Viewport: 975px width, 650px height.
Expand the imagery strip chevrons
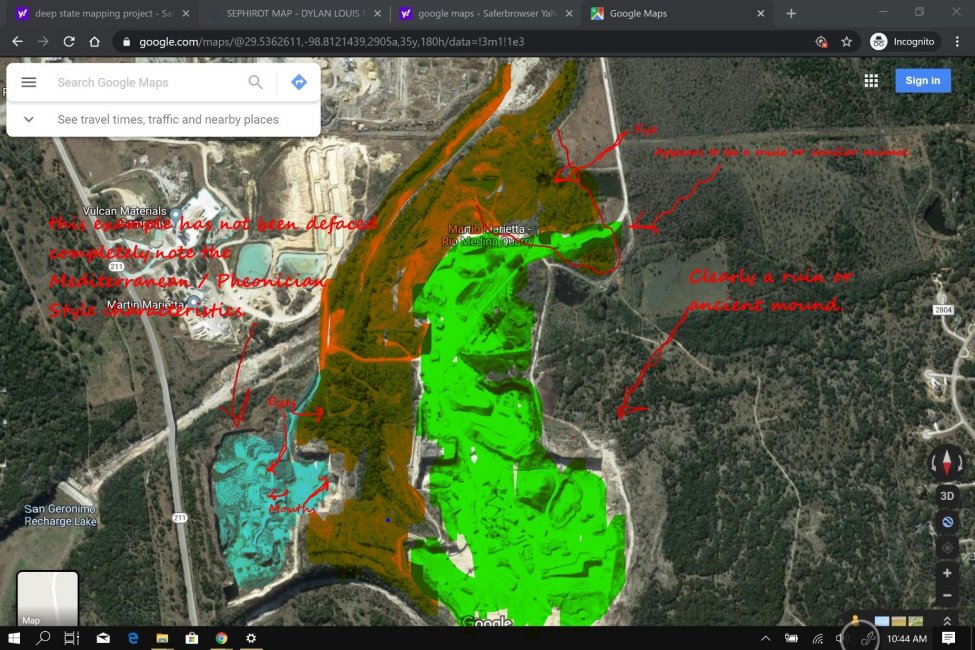pyautogui.click(x=947, y=620)
